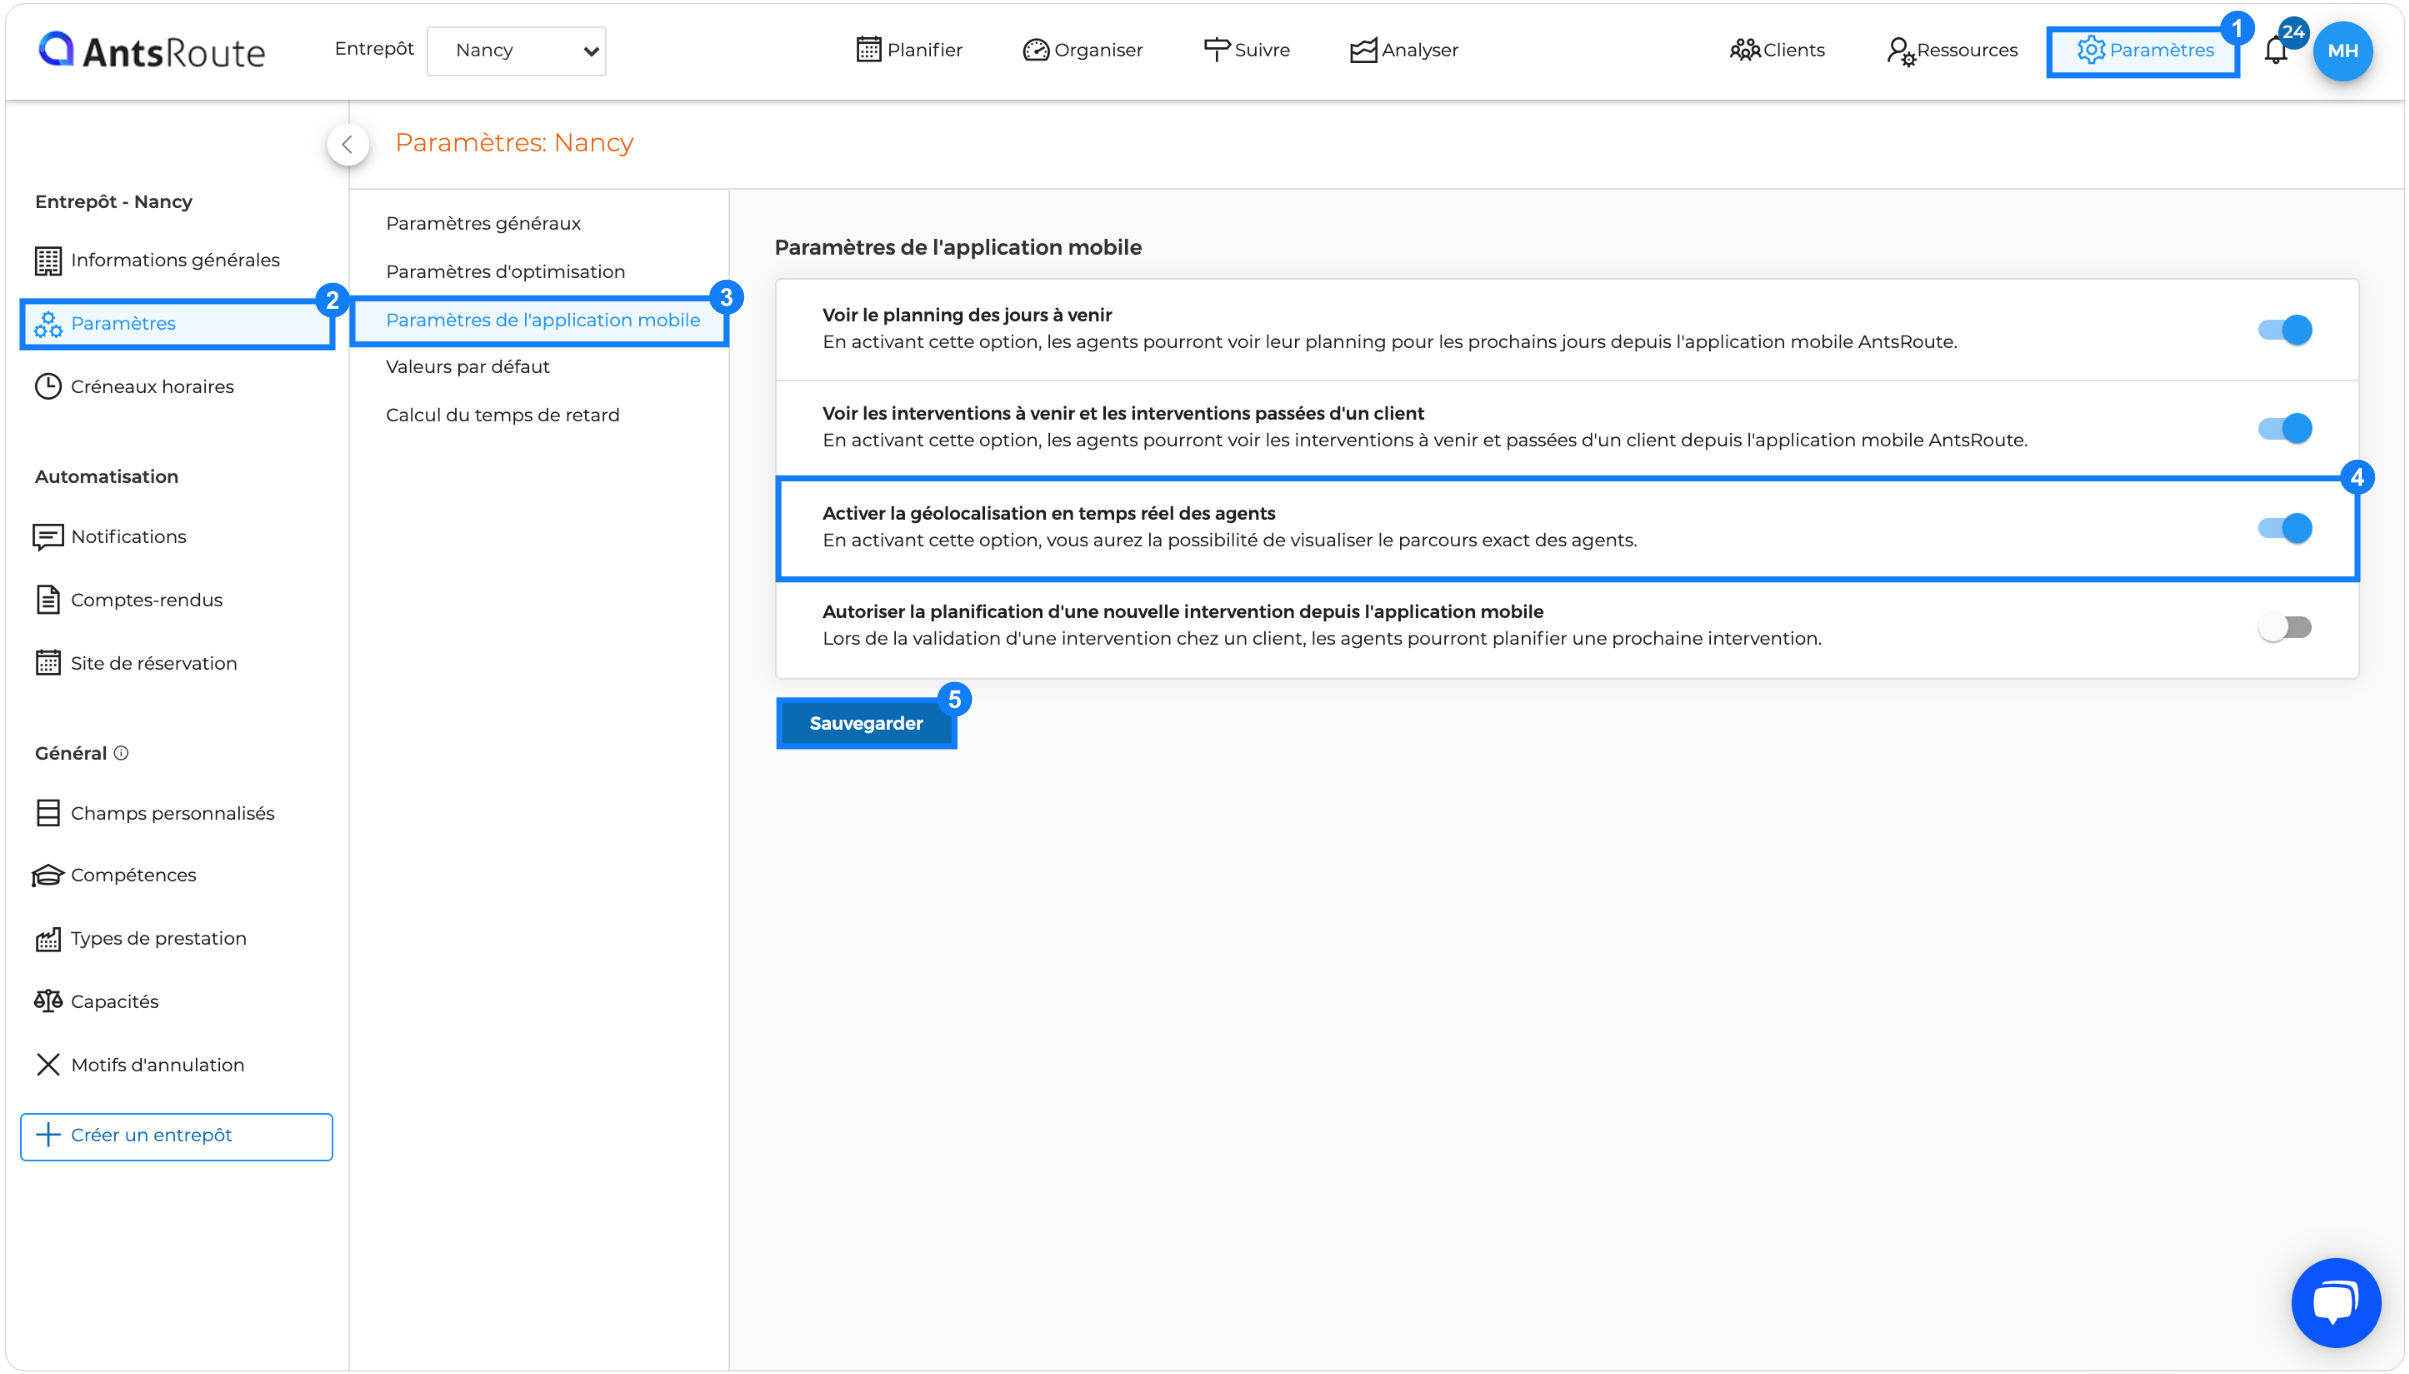Click the sidebar Paramètres cogs icon
Screen dimensions: 2409x1374
[x=48, y=324]
